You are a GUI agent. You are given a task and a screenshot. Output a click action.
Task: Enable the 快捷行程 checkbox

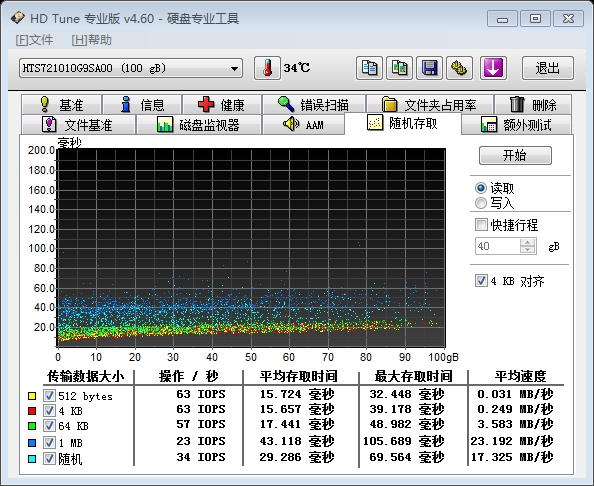(481, 225)
